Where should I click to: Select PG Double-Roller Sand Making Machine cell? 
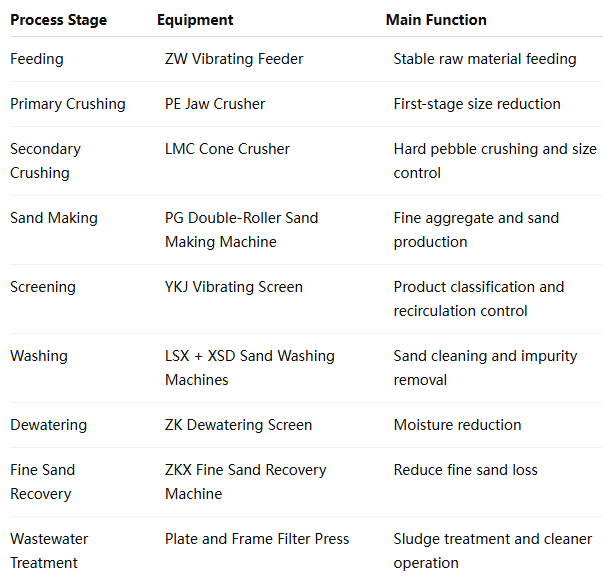coord(242,230)
